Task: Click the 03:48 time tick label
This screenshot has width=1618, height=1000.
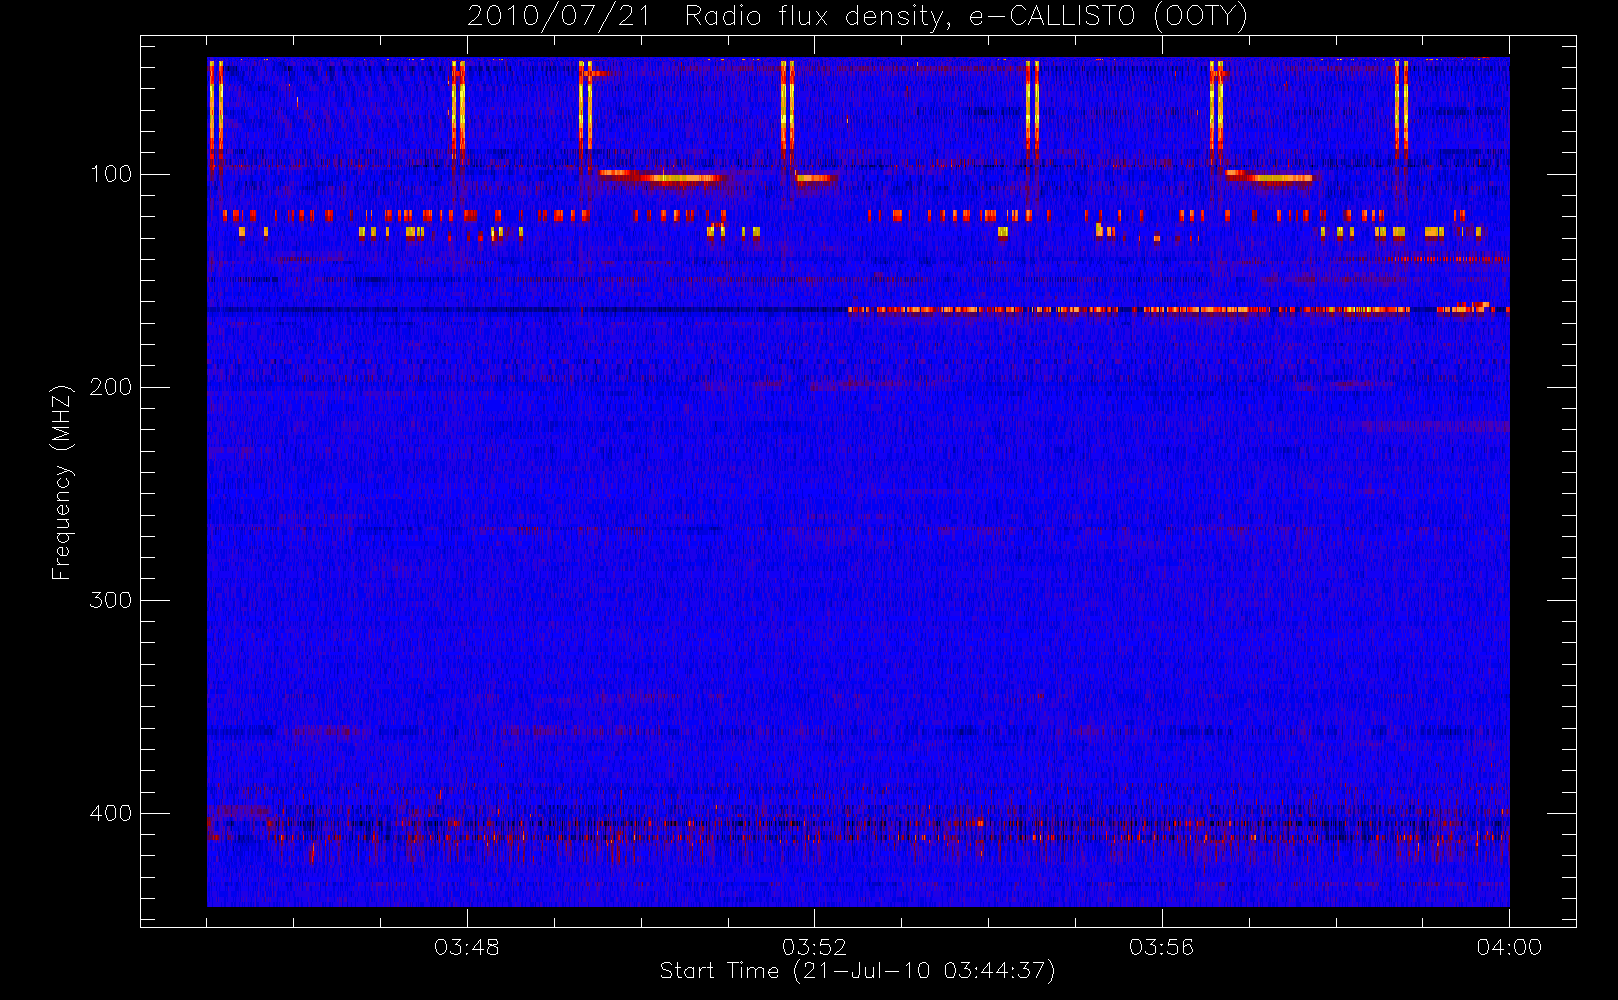Action: (x=467, y=947)
